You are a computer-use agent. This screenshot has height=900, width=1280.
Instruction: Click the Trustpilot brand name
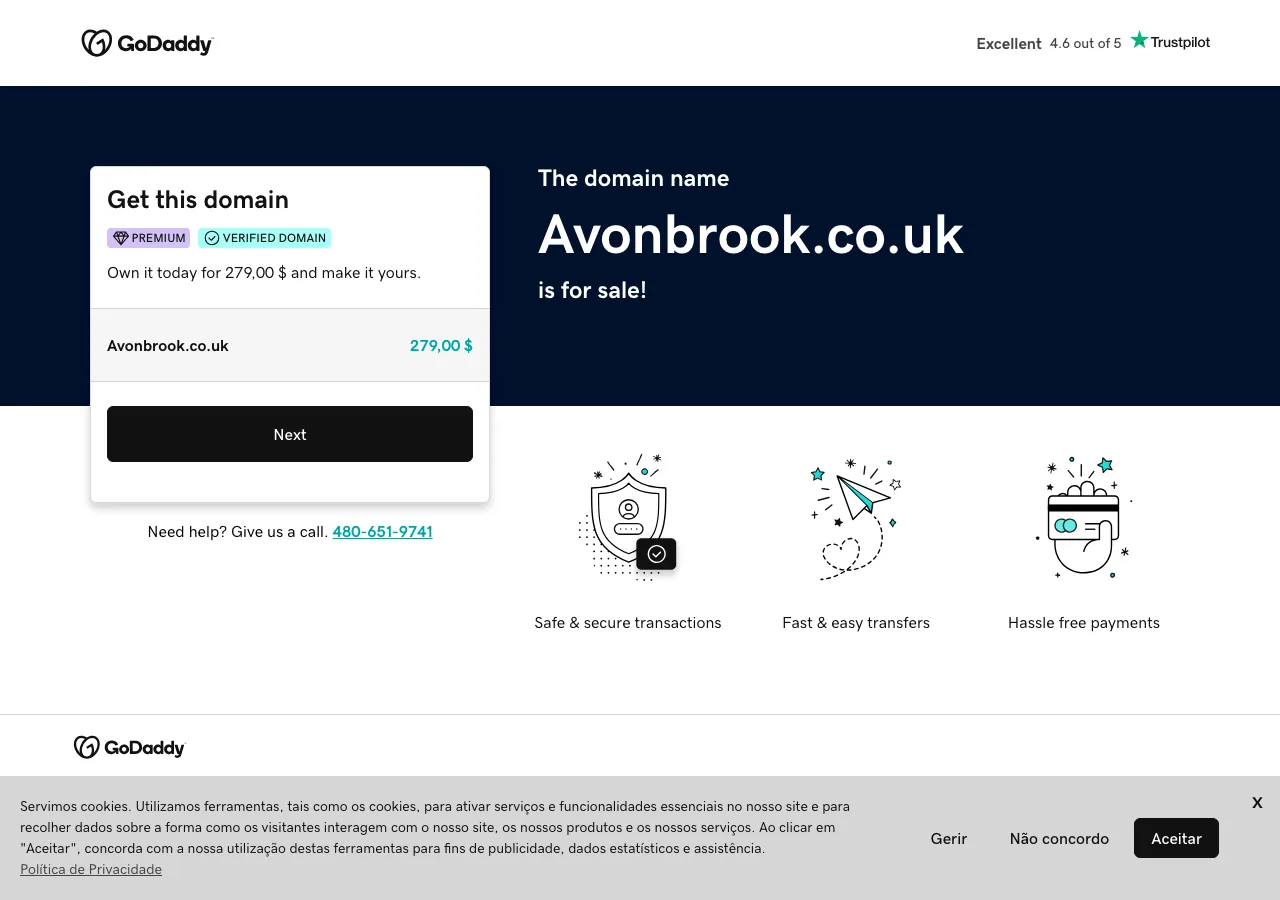tap(1180, 42)
